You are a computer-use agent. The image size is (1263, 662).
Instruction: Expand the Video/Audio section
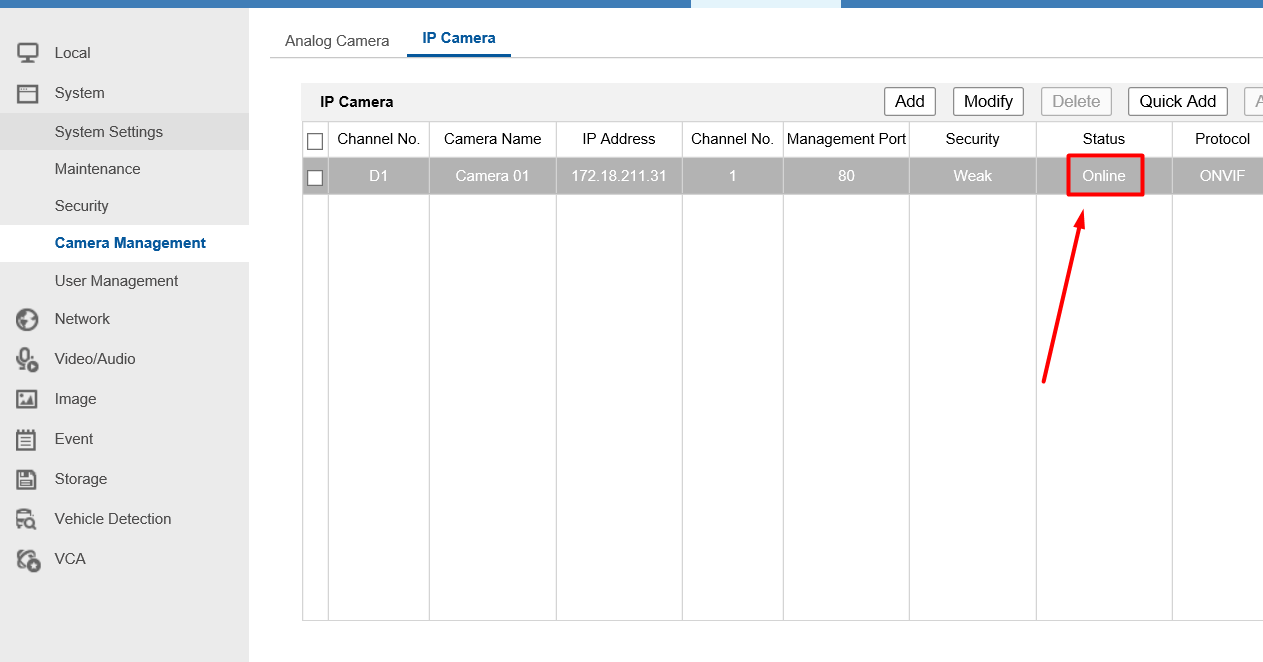click(95, 359)
